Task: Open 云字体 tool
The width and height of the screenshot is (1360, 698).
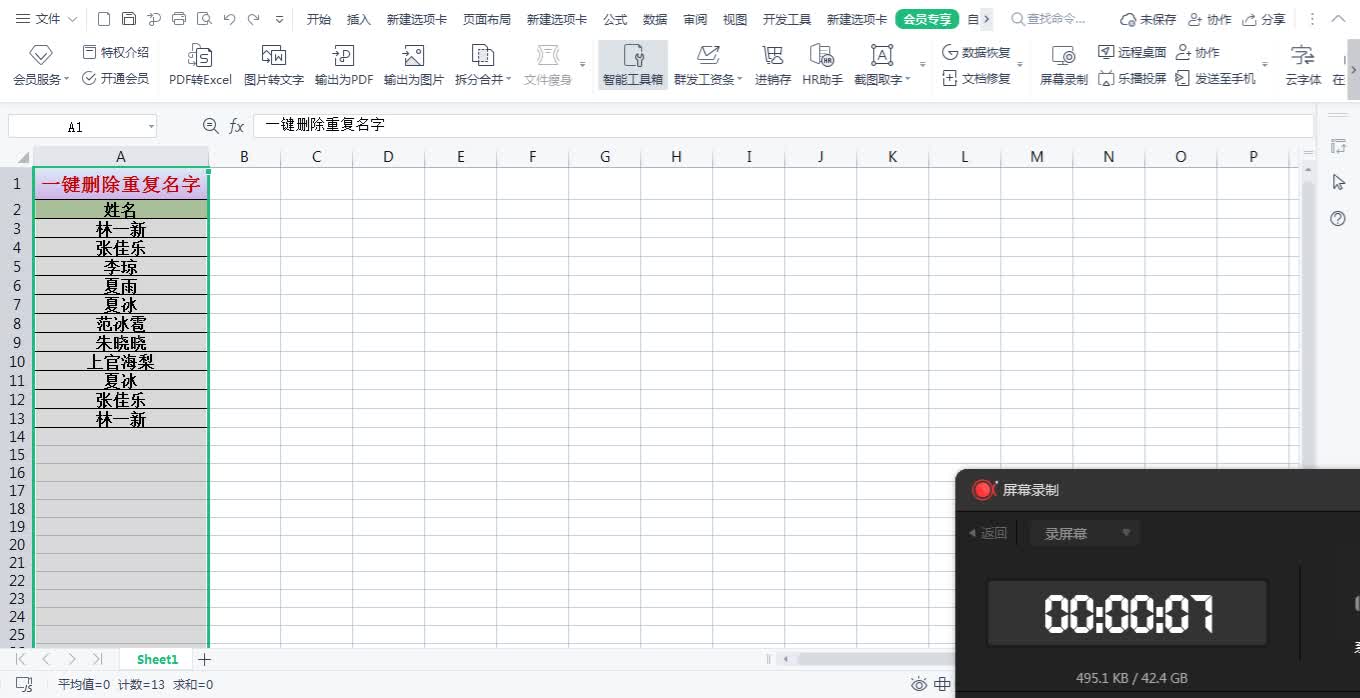Action: pos(1303,65)
